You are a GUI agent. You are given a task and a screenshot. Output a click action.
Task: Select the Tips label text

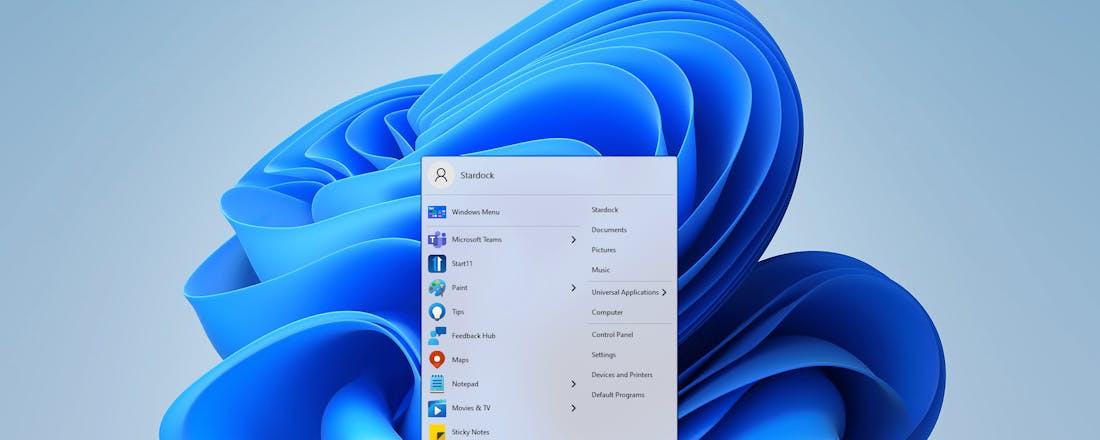pyautogui.click(x=458, y=312)
